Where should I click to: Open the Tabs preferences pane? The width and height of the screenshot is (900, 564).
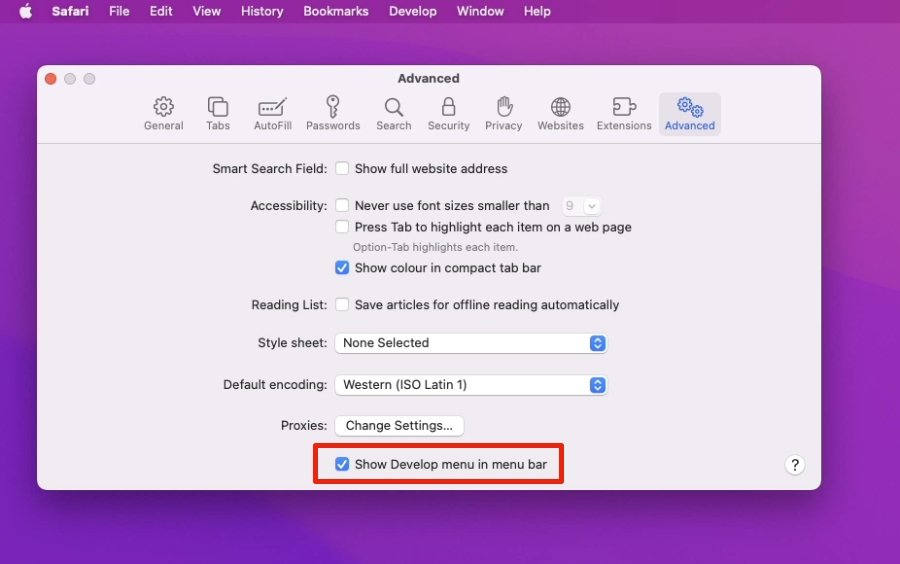tap(218, 114)
